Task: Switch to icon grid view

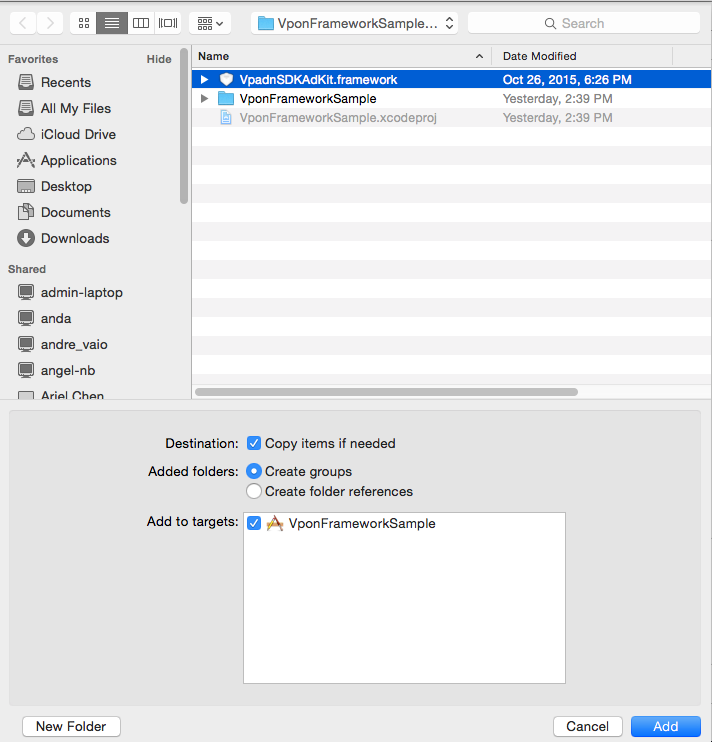Action: (x=84, y=23)
